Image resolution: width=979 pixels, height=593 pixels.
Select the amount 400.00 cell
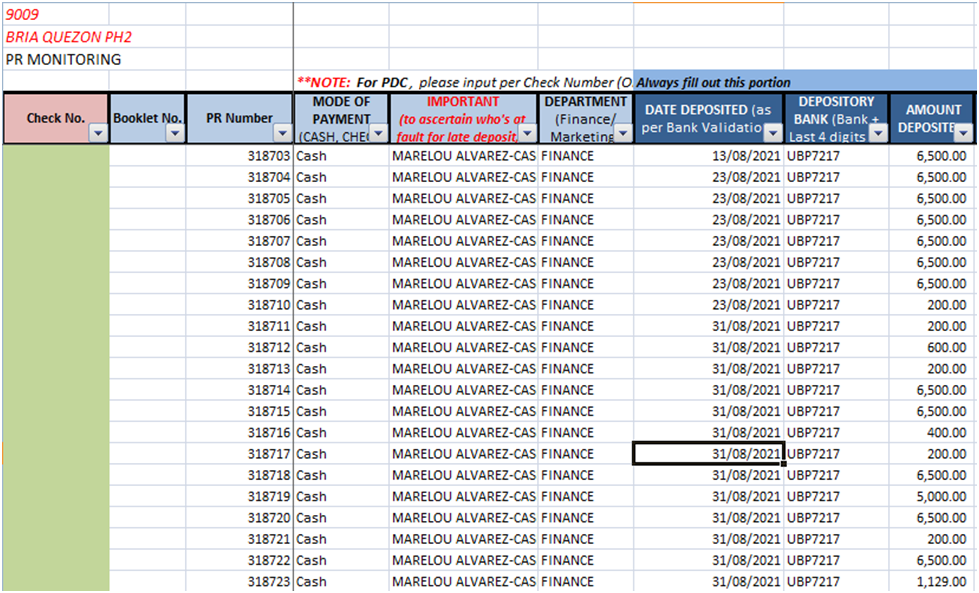931,433
